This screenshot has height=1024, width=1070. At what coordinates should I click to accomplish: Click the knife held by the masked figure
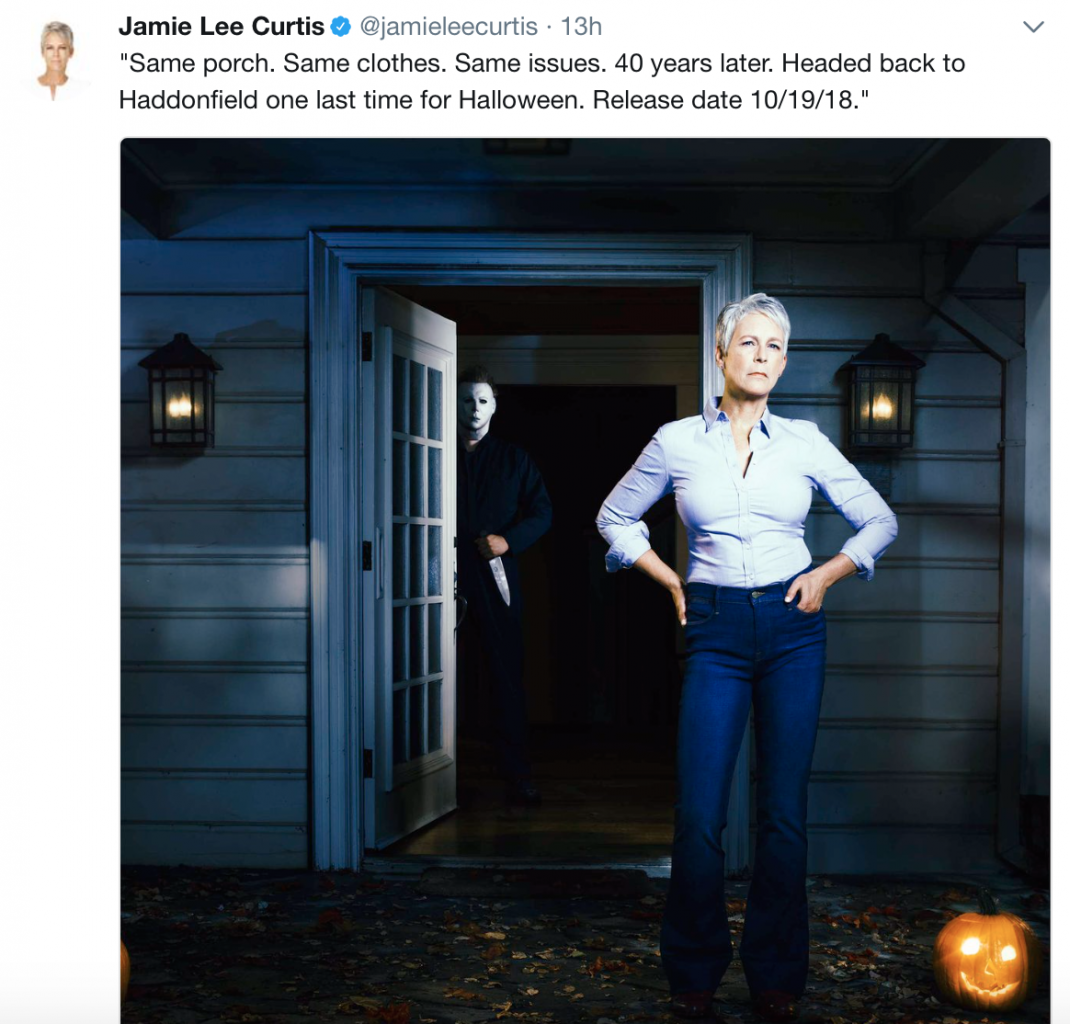[500, 576]
